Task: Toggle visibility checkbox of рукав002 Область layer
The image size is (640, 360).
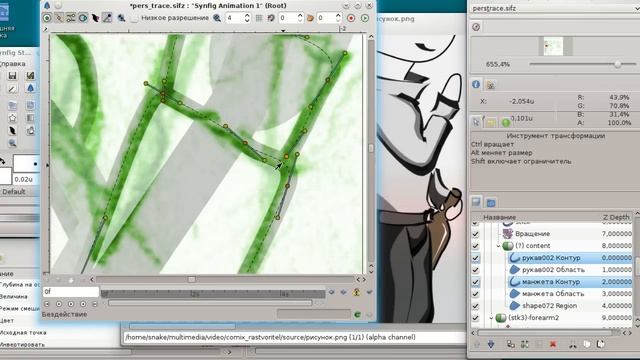Action: click(x=475, y=270)
